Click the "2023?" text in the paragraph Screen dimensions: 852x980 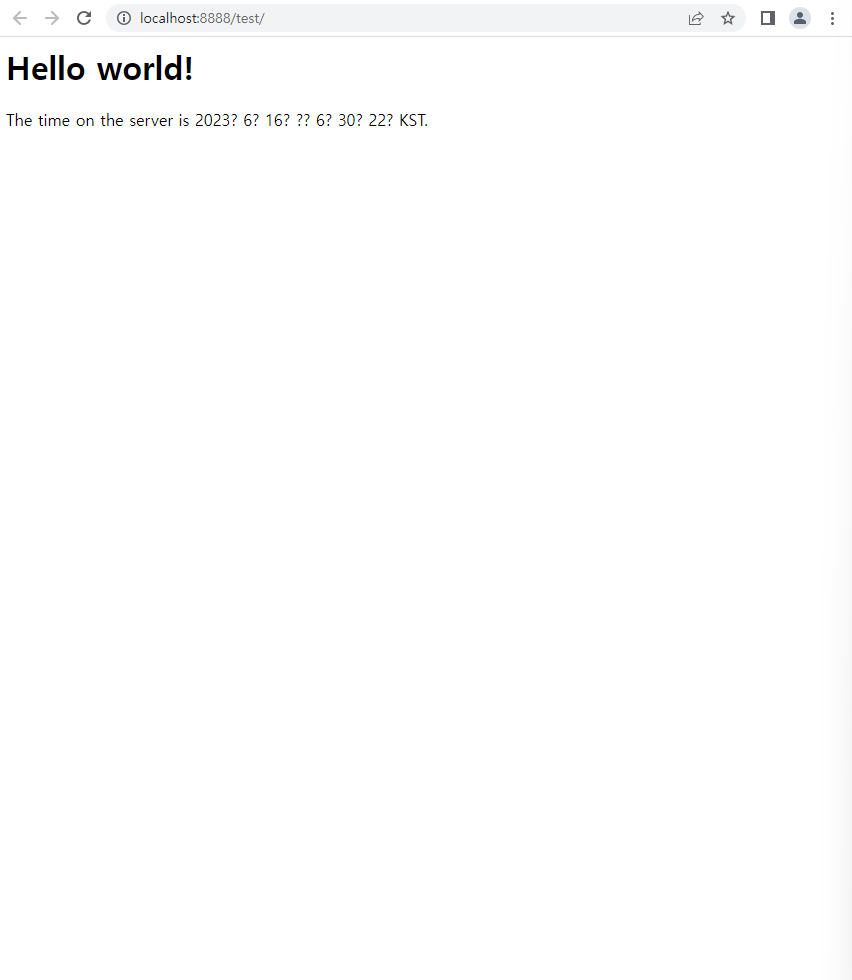coord(216,120)
